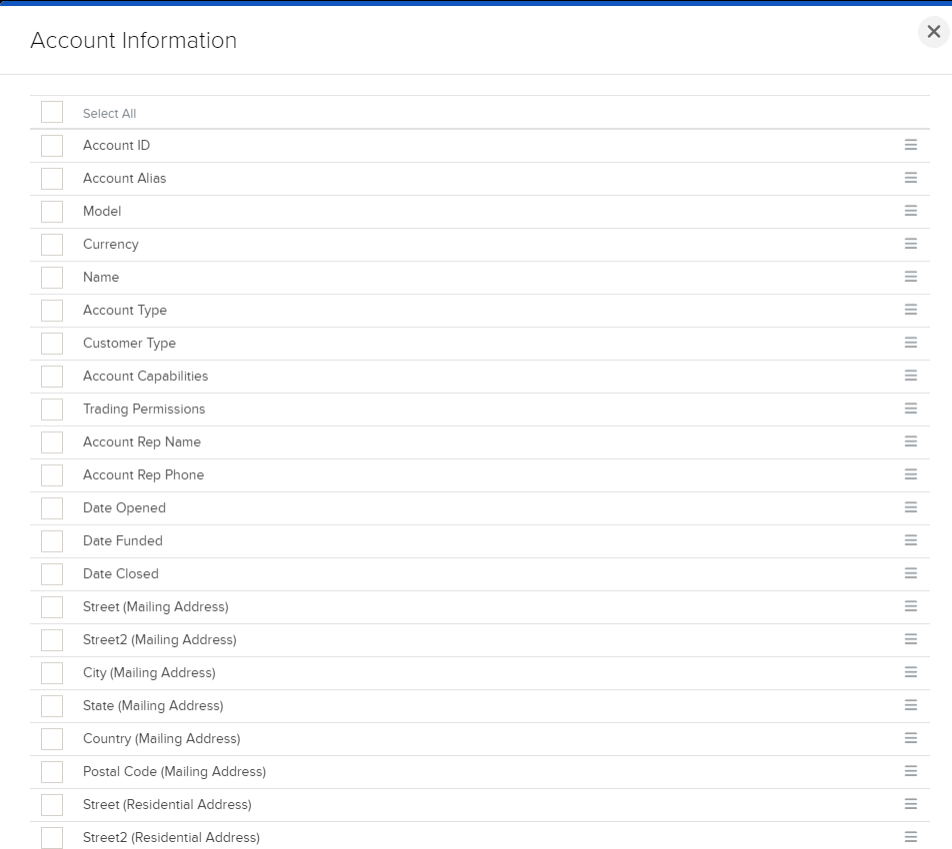
Task: Click the 'Select All' label text
Action: [x=109, y=114]
